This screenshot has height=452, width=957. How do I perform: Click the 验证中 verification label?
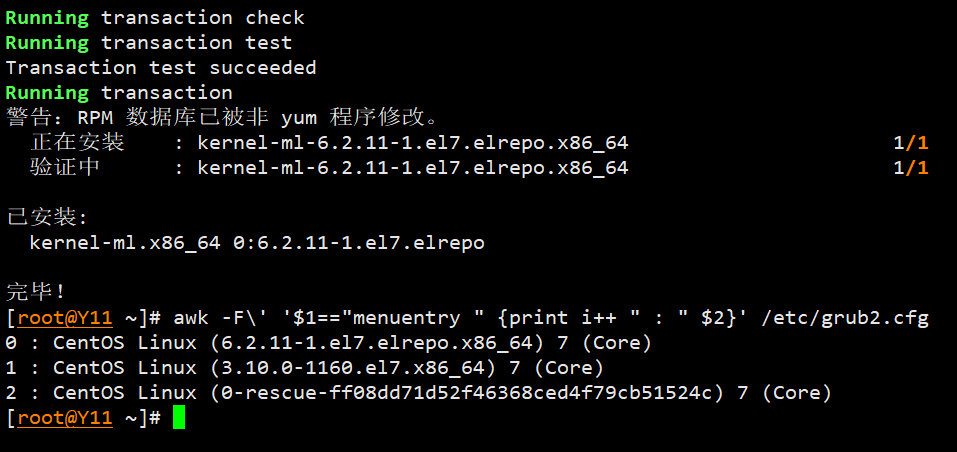[65, 167]
